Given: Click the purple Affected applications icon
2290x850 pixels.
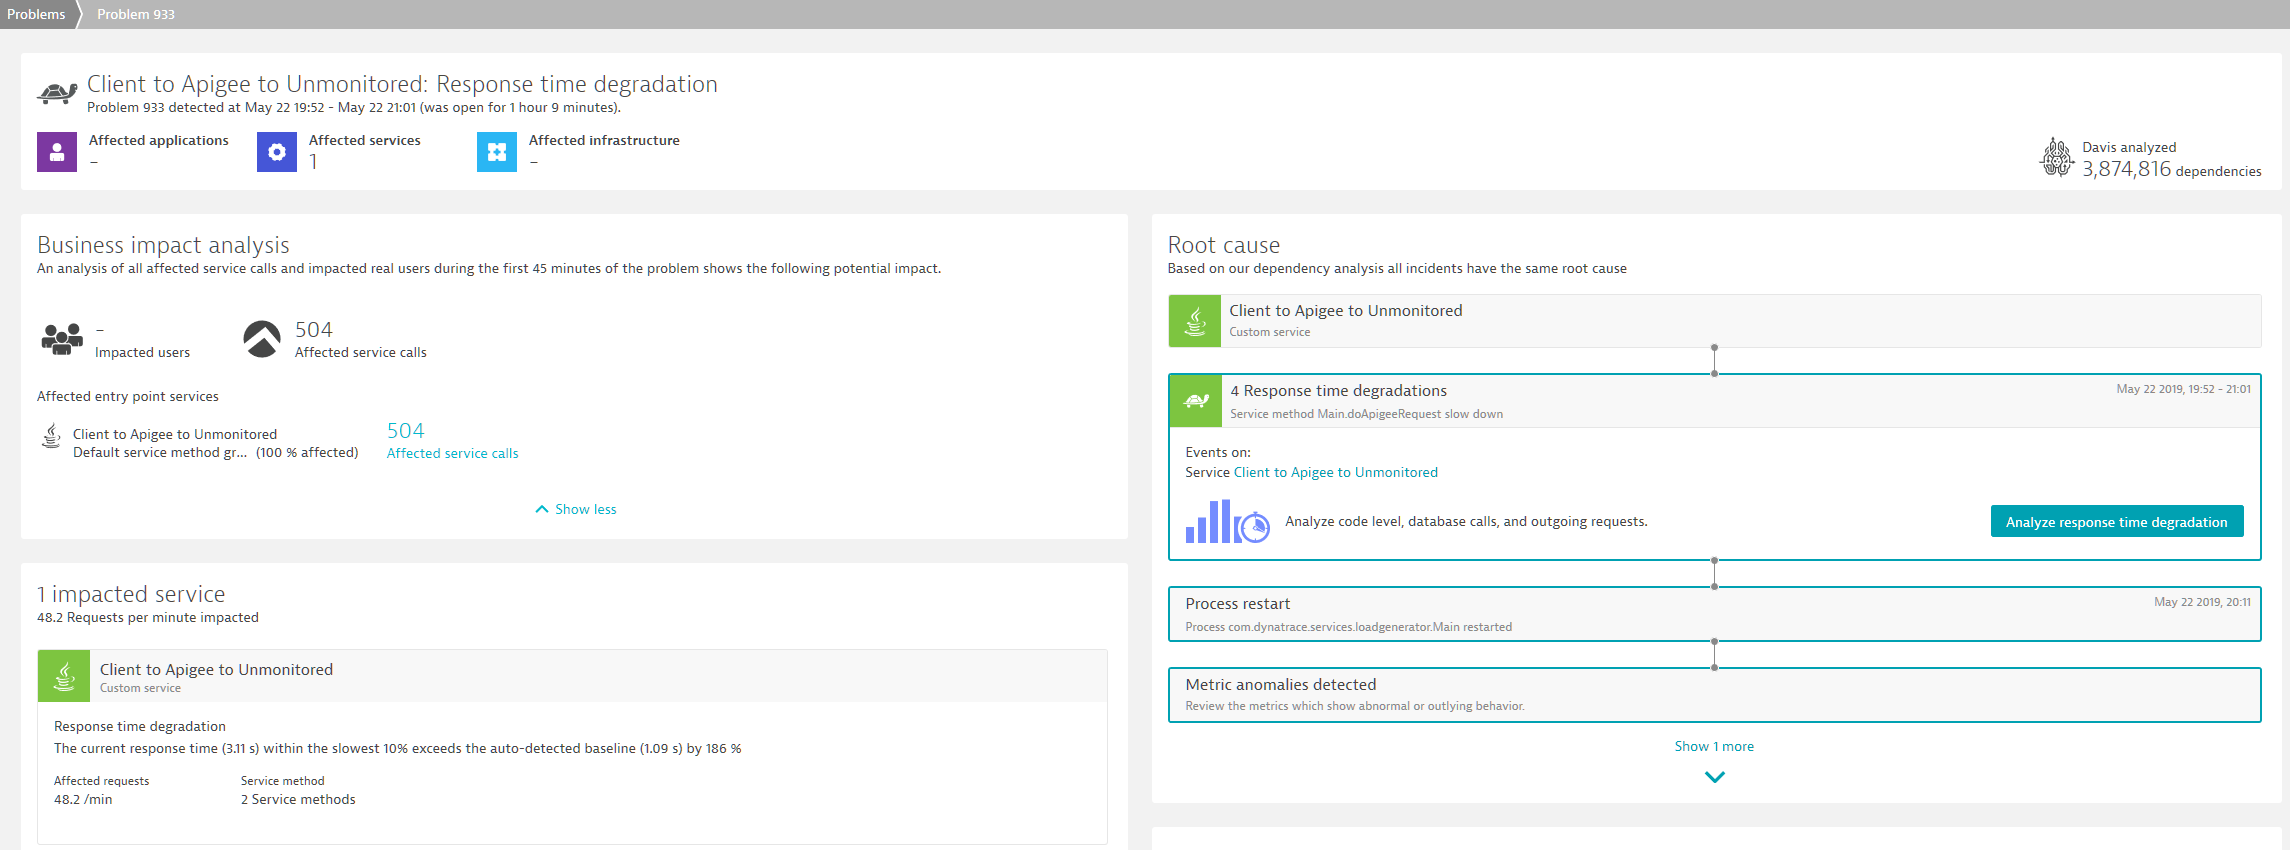Looking at the screenshot, I should pyautogui.click(x=57, y=152).
